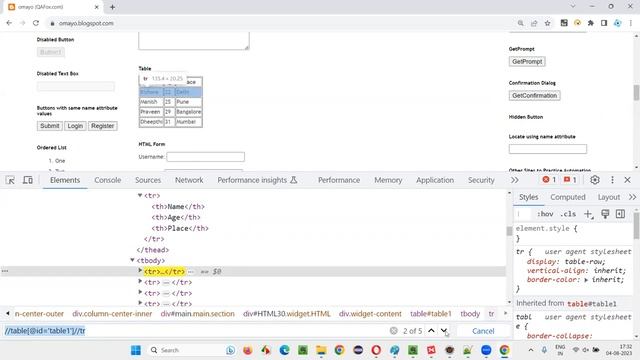Open the Memory tab
The height and width of the screenshot is (360, 640).
coord(388,180)
